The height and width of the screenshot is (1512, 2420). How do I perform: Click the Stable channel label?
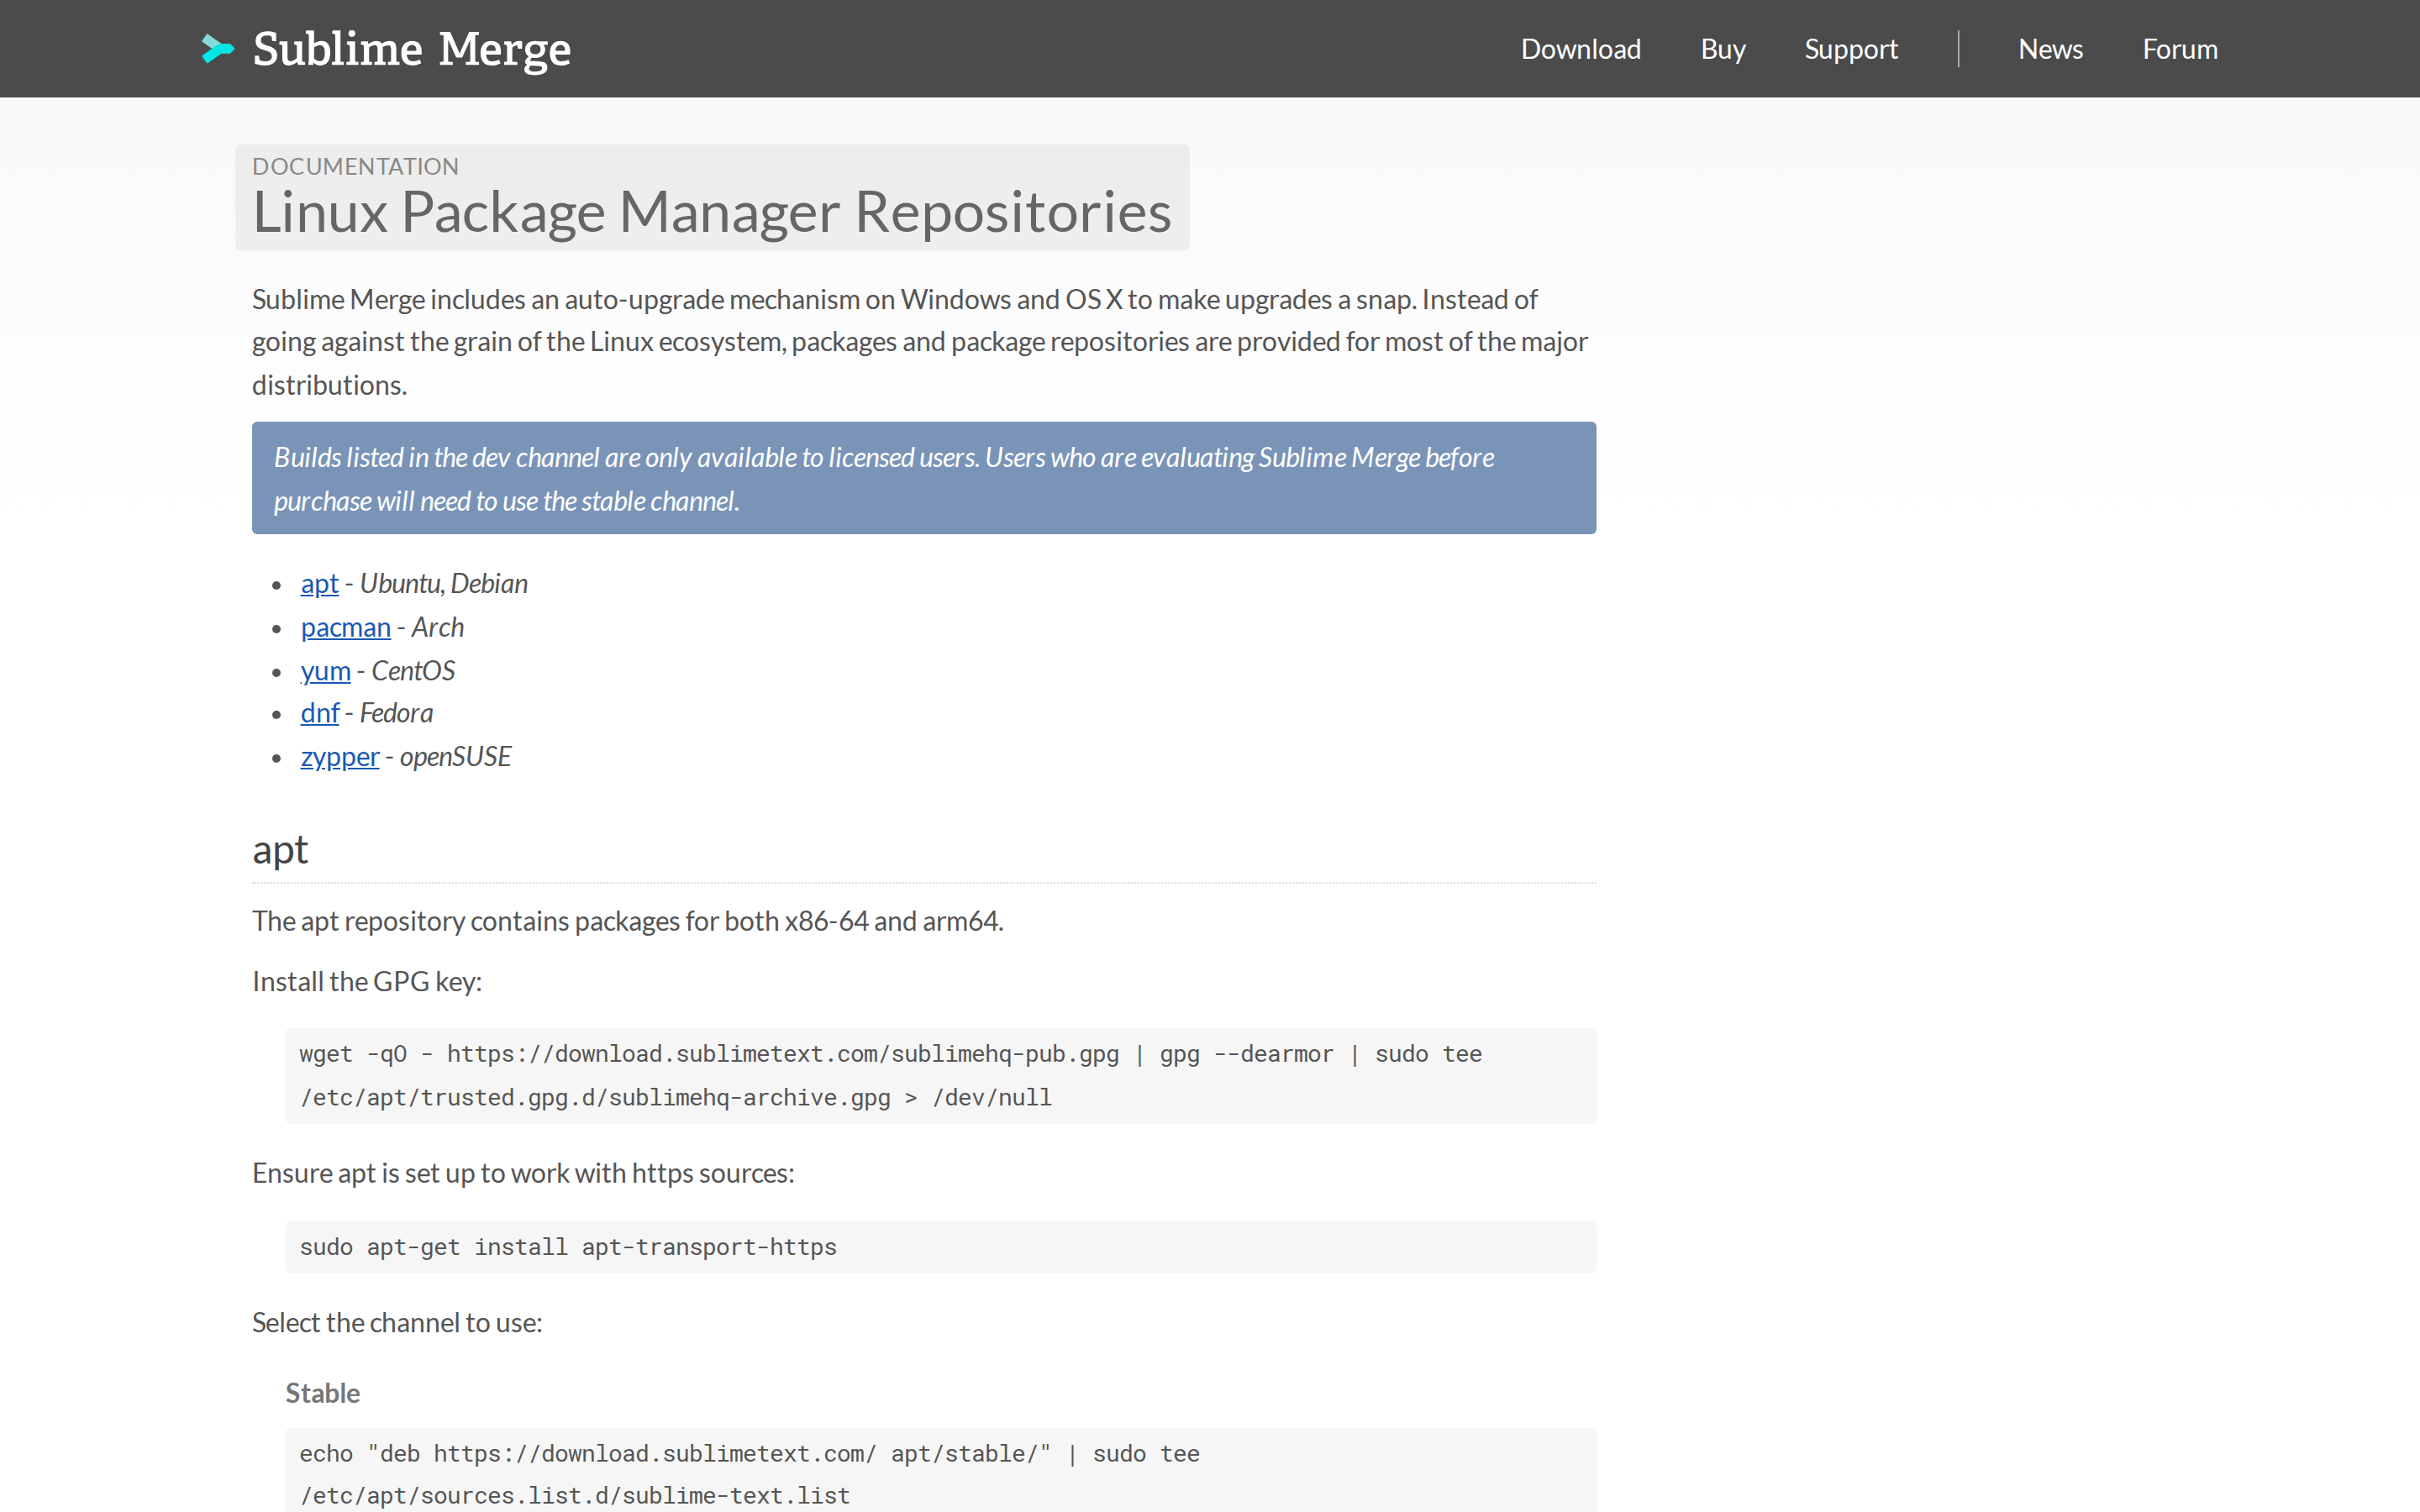322,1393
